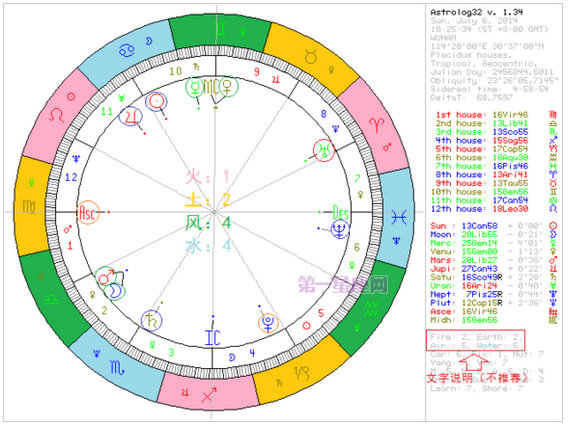Image resolution: width=568 pixels, height=425 pixels.
Task: Click the '12th house: 18Leo30' line
Action: pos(480,209)
